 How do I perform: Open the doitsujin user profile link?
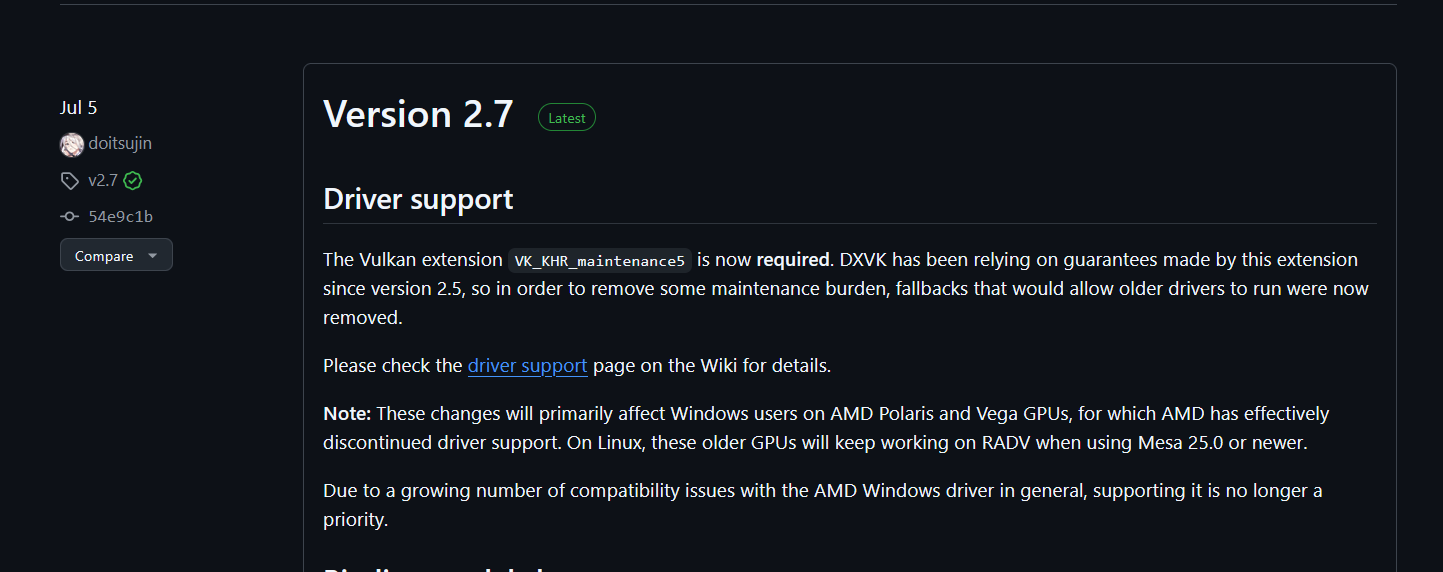tap(120, 144)
